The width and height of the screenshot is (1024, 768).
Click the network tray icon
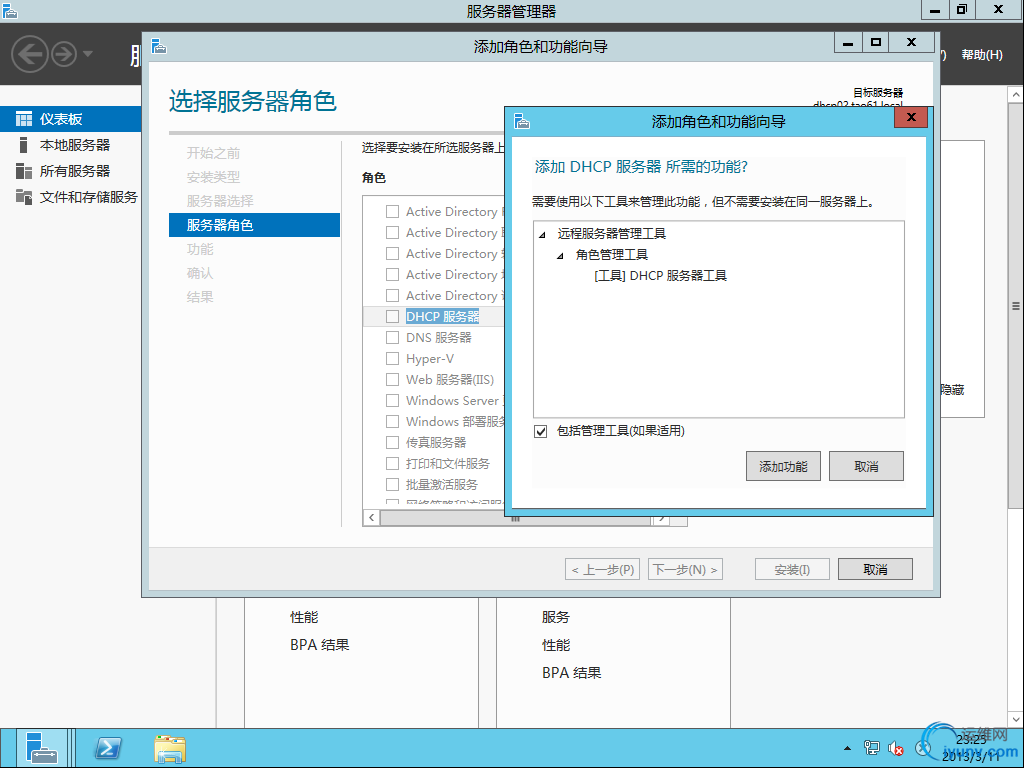(871, 748)
